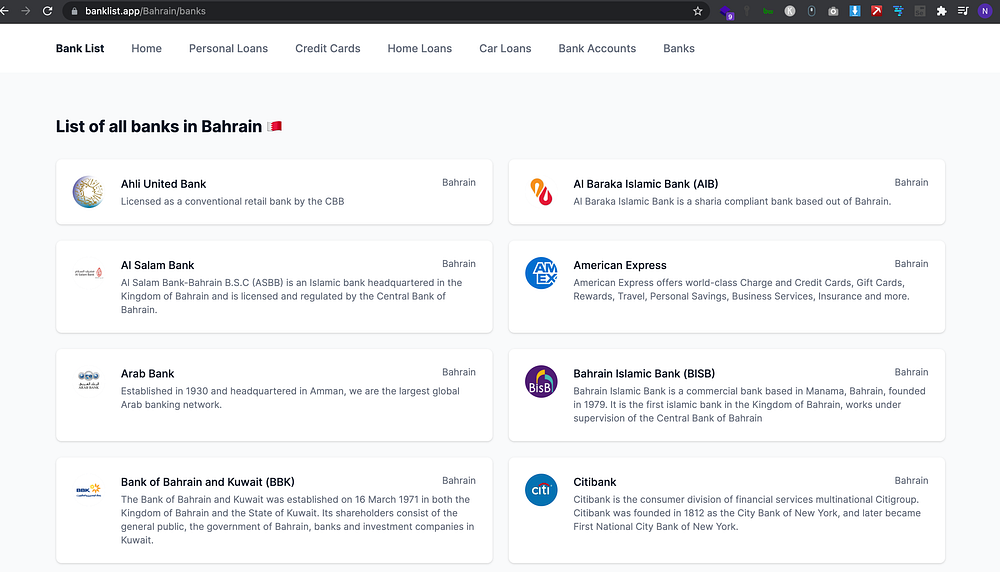Open Al Baraka Islamic Bank (AIB) title
The width and height of the screenshot is (1000, 572).
pyautogui.click(x=645, y=184)
